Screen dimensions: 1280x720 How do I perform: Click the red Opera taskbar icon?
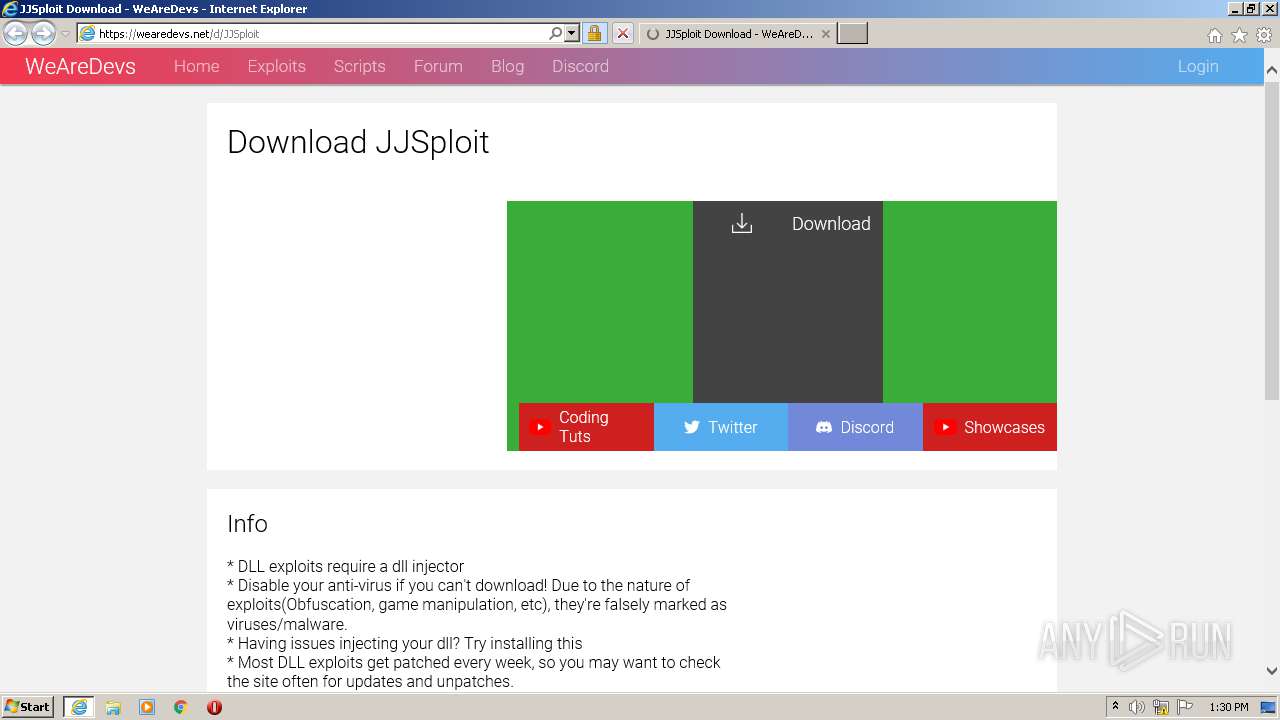[x=214, y=707]
